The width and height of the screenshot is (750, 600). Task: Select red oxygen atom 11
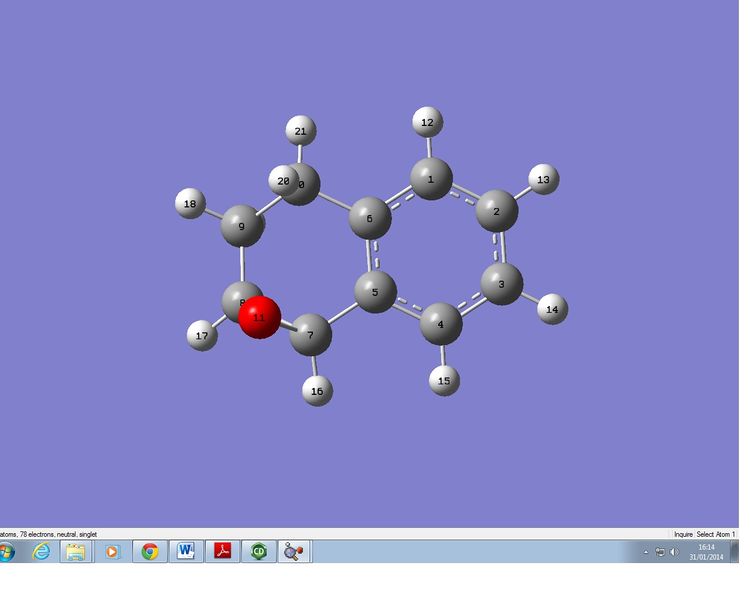[x=259, y=317]
